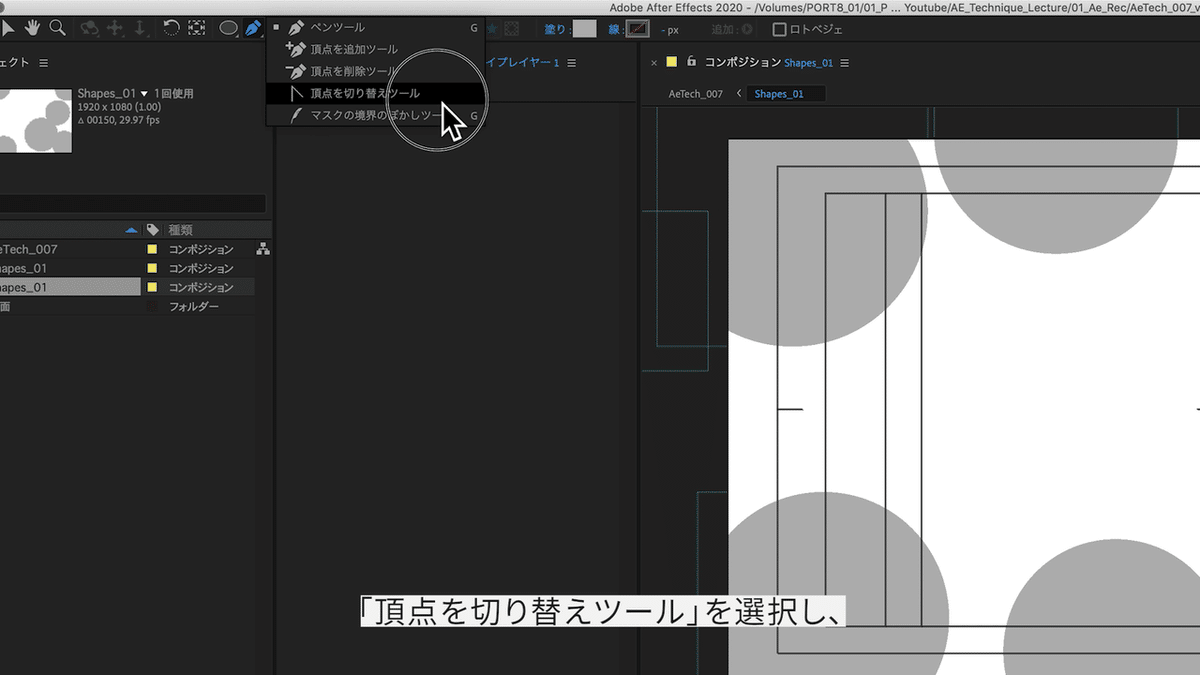
Task: Click the 線 stroke options label
Action: coord(615,29)
